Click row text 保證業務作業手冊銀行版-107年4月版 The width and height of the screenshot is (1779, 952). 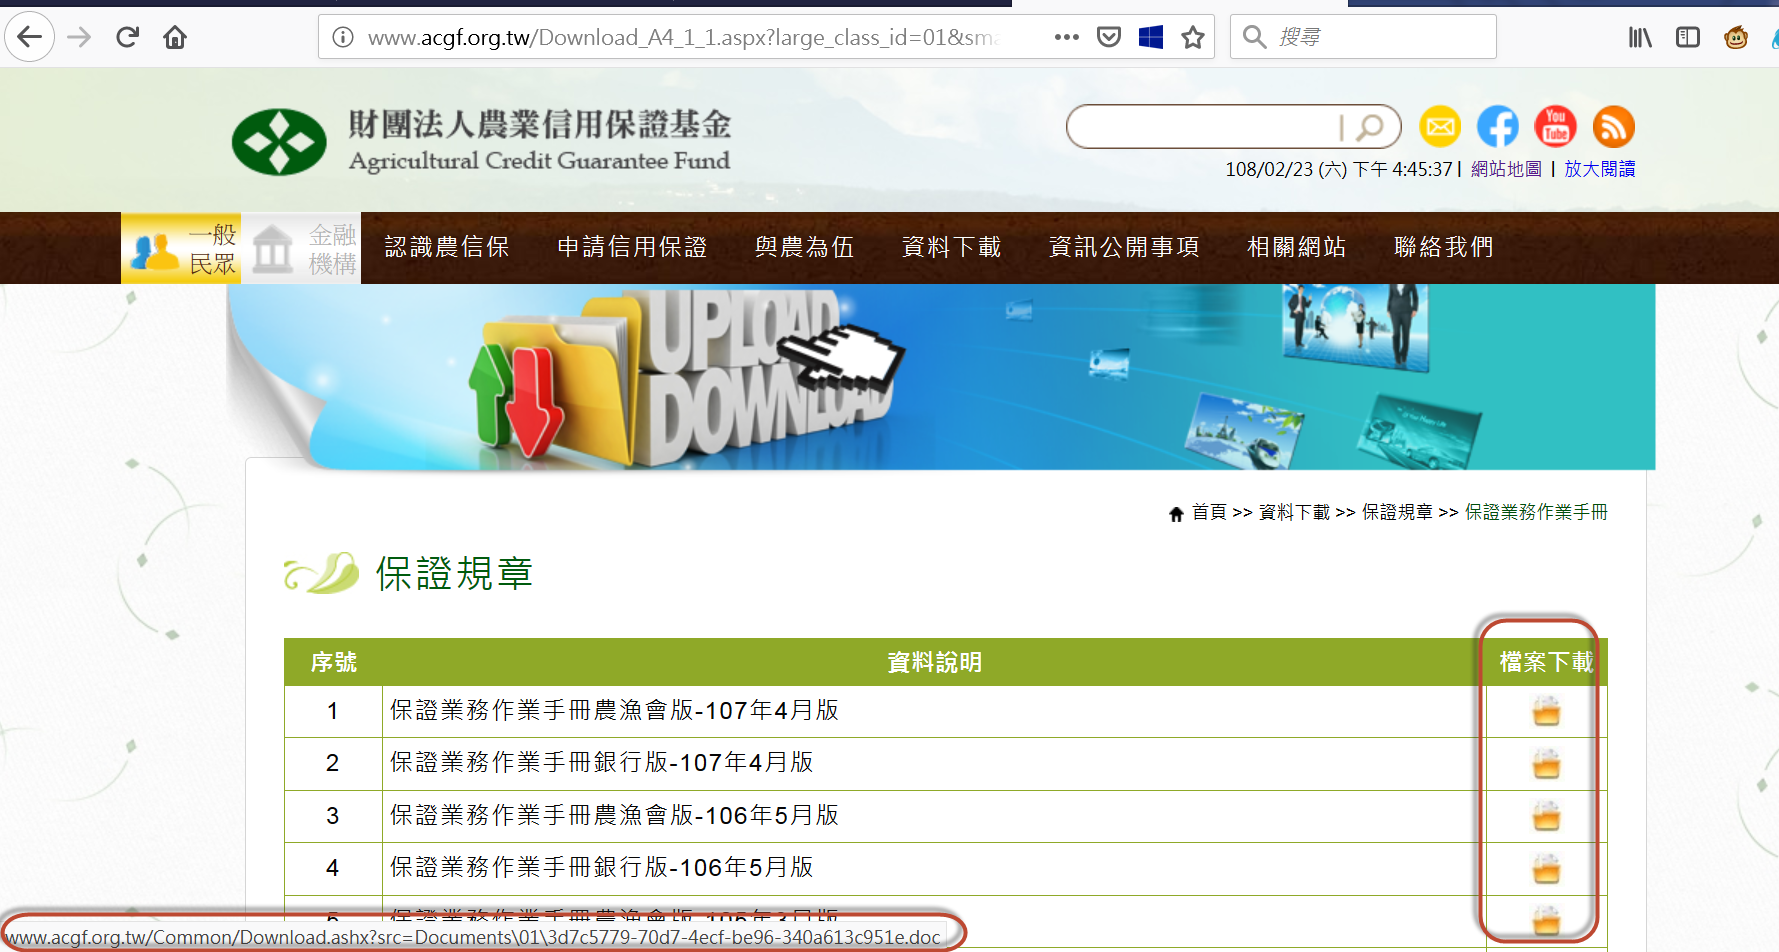coord(601,763)
